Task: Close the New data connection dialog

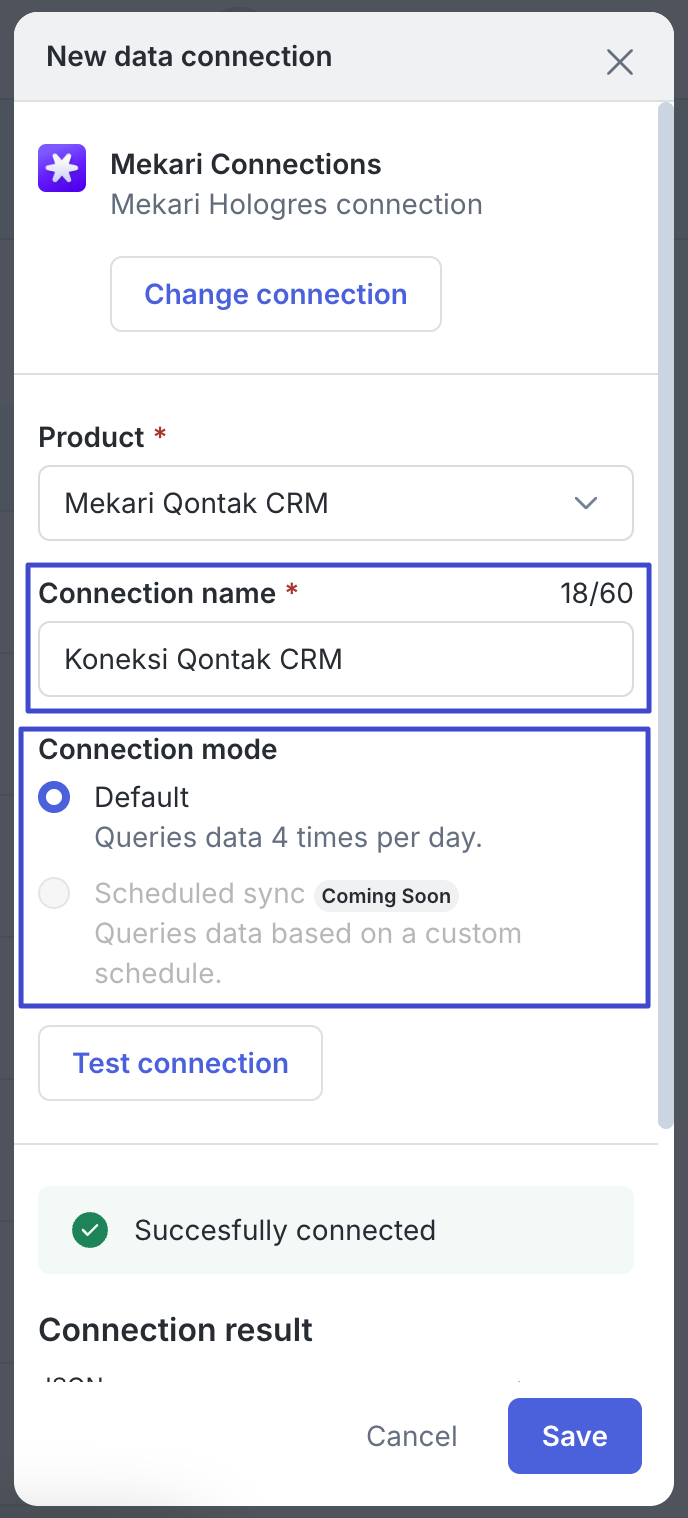Action: 620,62
